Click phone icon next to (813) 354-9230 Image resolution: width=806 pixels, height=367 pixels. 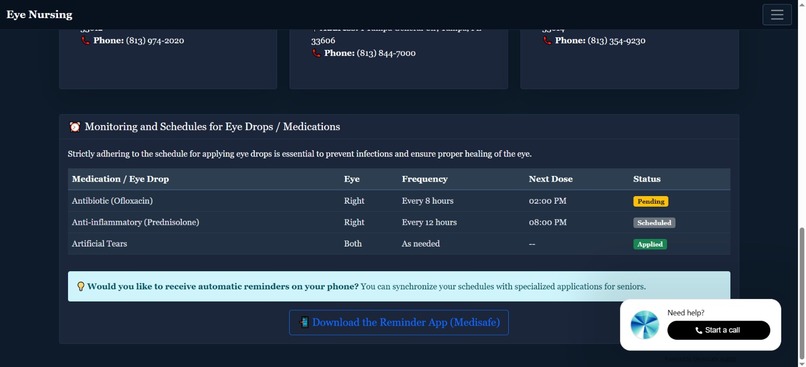tap(547, 41)
